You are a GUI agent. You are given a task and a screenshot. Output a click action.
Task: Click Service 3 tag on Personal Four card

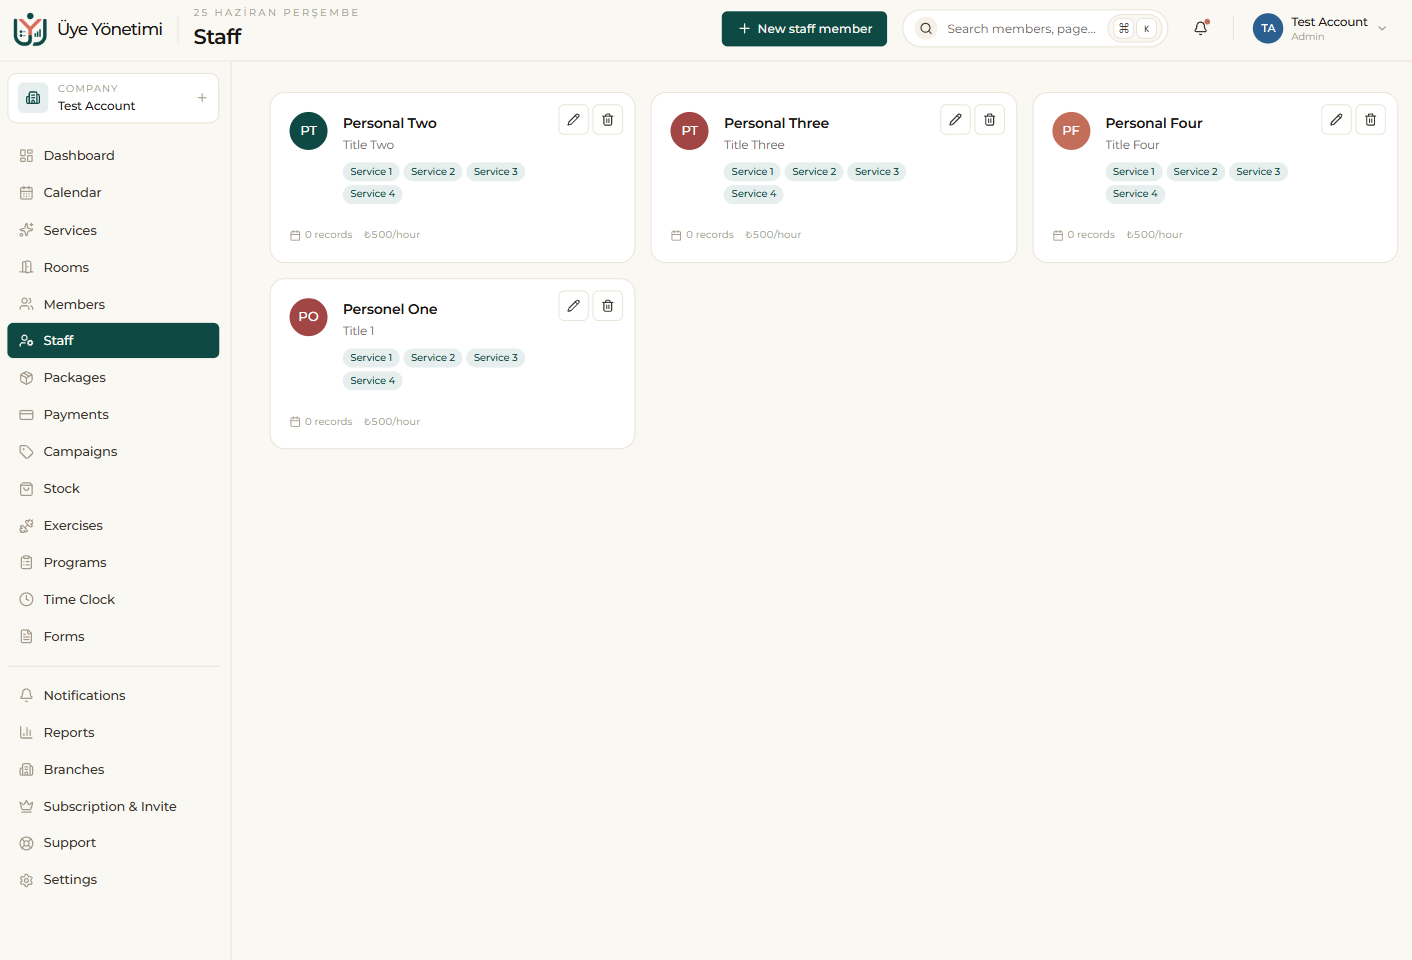point(1258,172)
